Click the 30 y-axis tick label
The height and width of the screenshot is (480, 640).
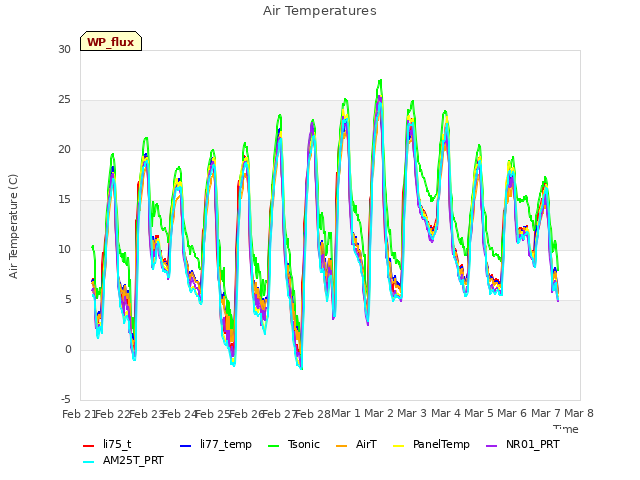pyautogui.click(x=64, y=49)
